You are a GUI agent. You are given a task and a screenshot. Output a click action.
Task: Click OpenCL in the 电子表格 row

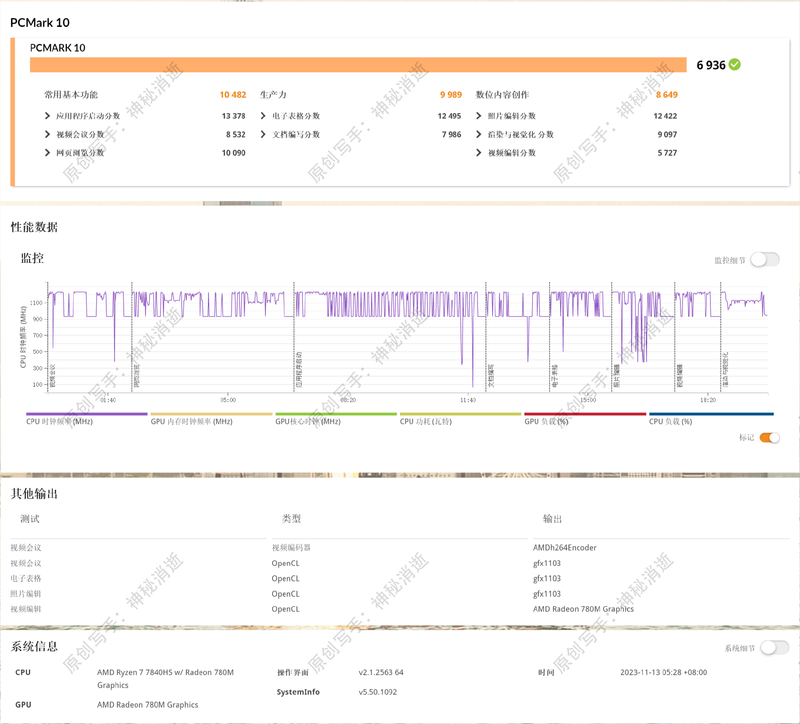[286, 579]
